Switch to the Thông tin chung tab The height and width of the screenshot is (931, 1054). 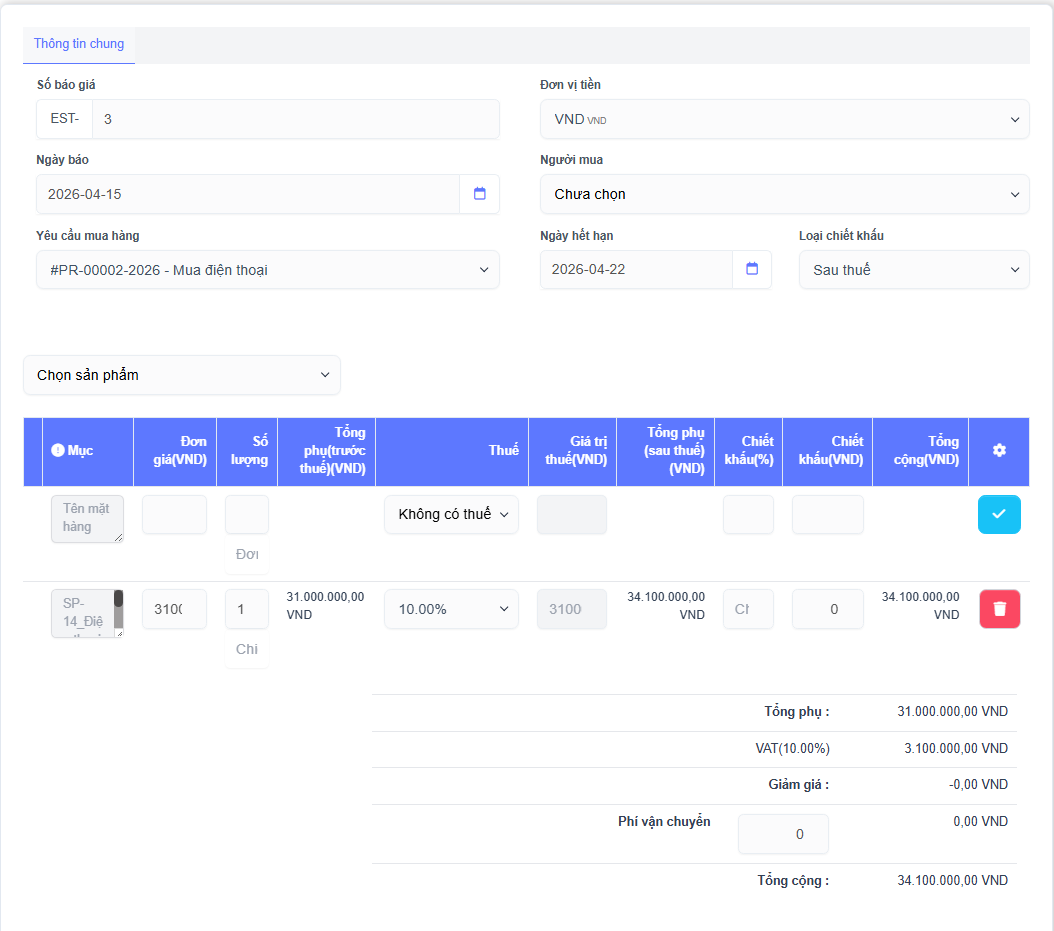79,44
